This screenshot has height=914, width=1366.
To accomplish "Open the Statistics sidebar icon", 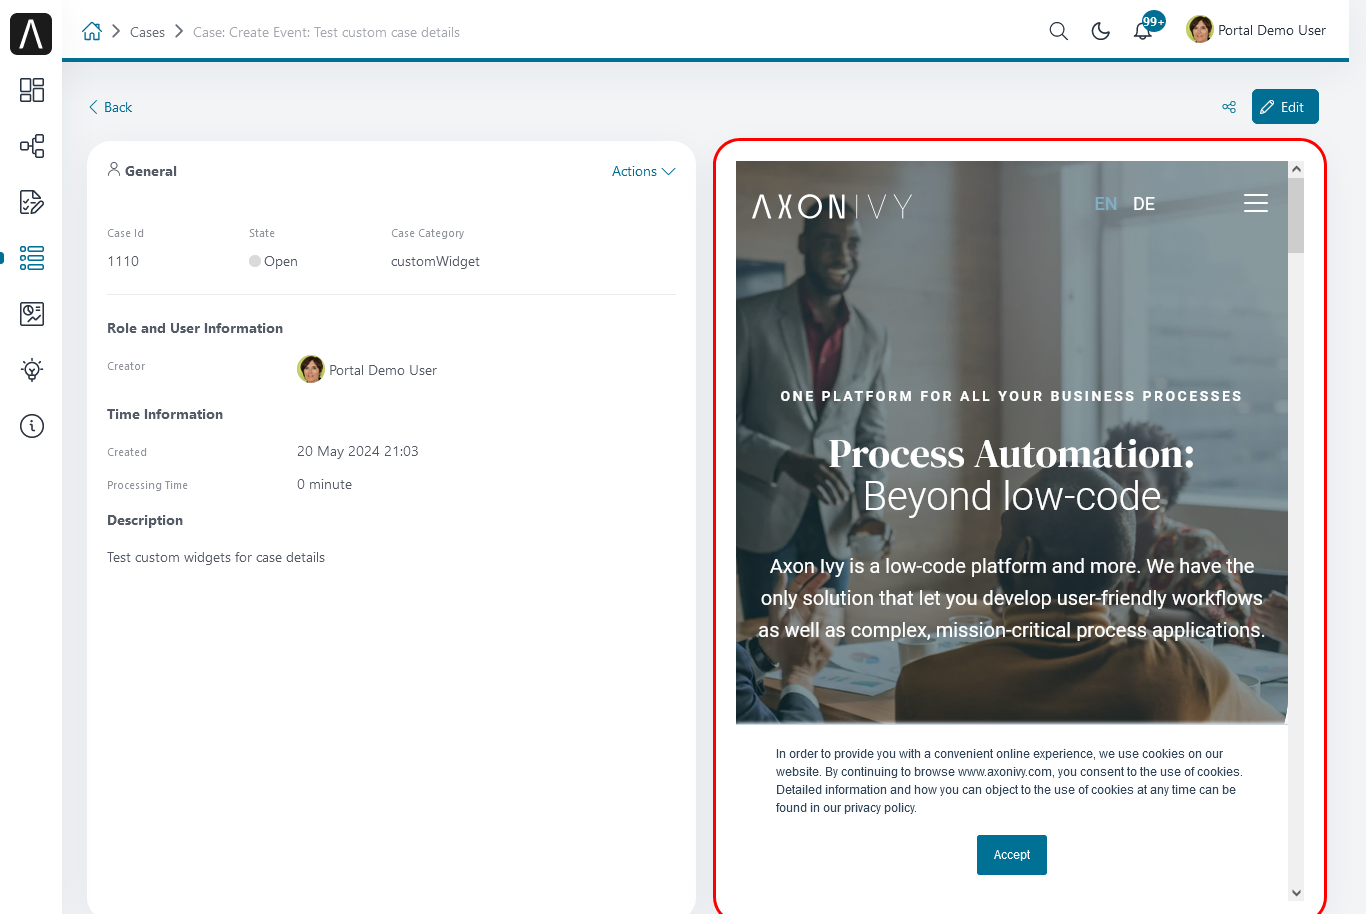I will [32, 314].
